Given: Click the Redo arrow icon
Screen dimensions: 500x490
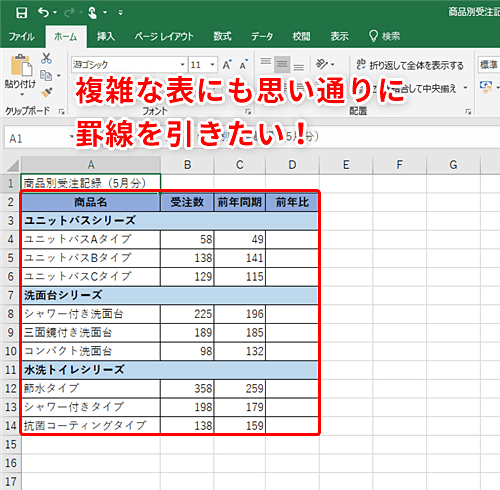Looking at the screenshot, I should pyautogui.click(x=70, y=13).
